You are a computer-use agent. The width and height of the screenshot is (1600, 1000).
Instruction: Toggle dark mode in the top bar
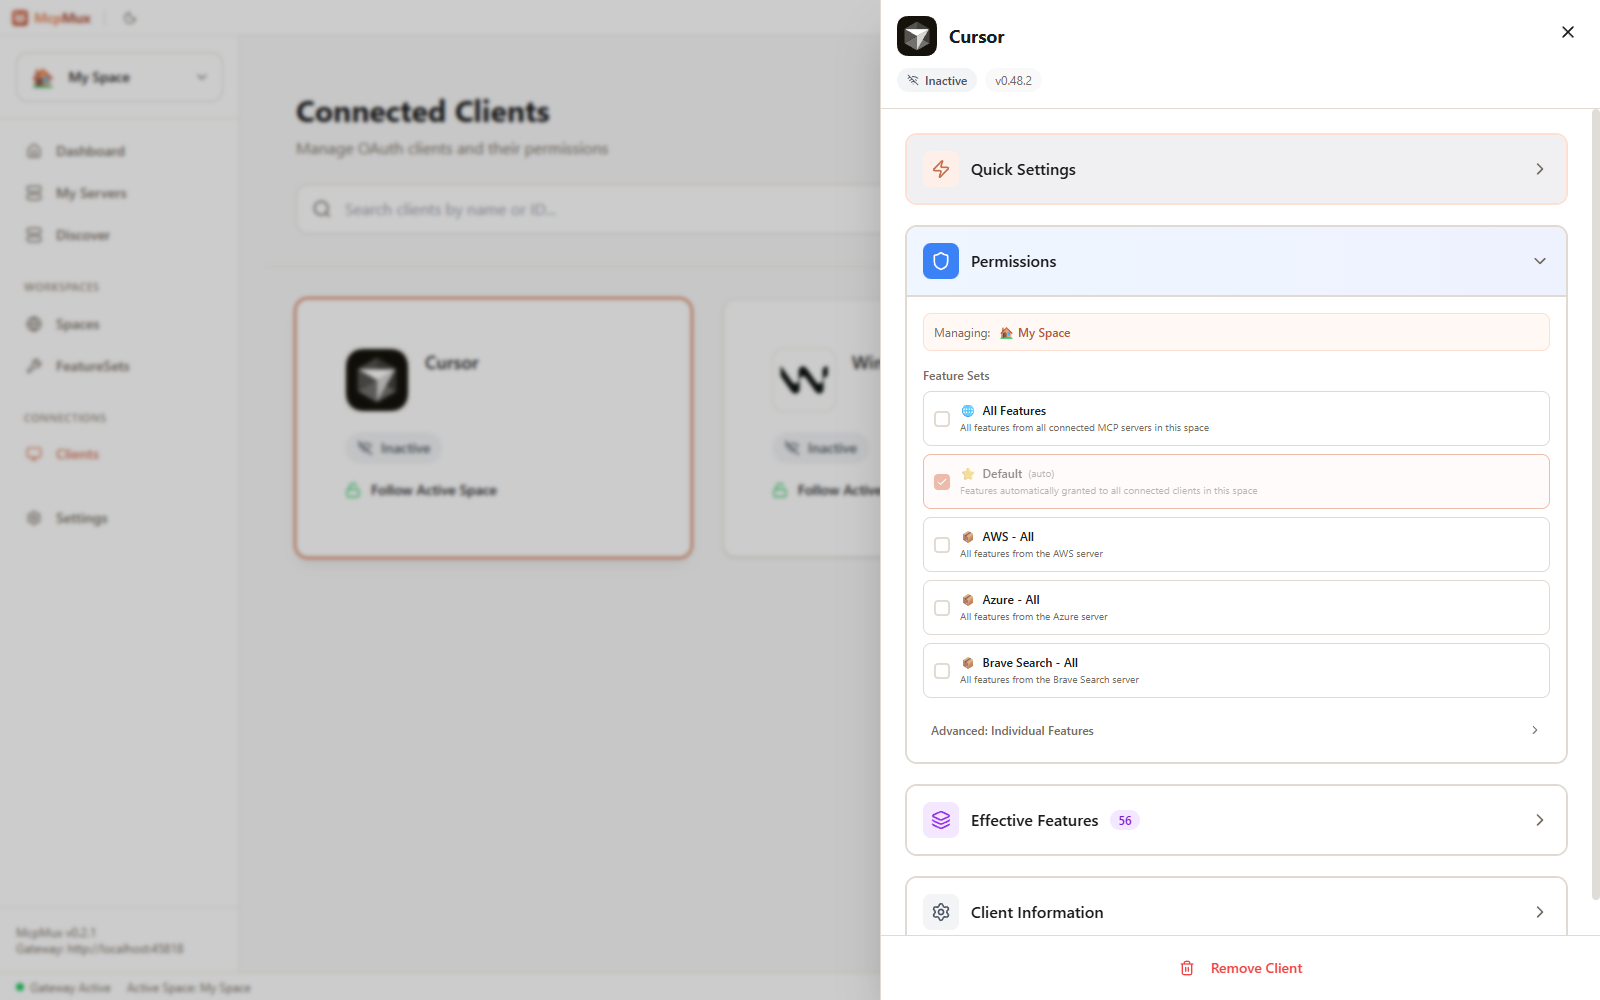(x=129, y=17)
